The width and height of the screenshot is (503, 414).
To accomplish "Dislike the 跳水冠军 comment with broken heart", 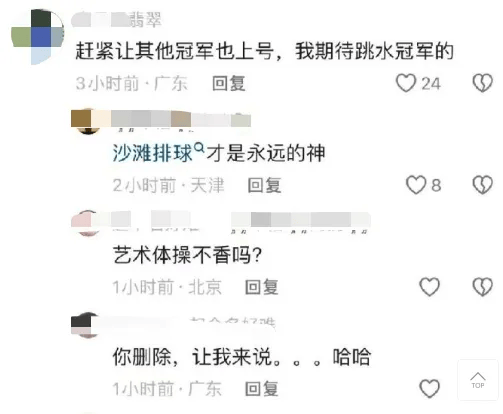I will point(482,83).
